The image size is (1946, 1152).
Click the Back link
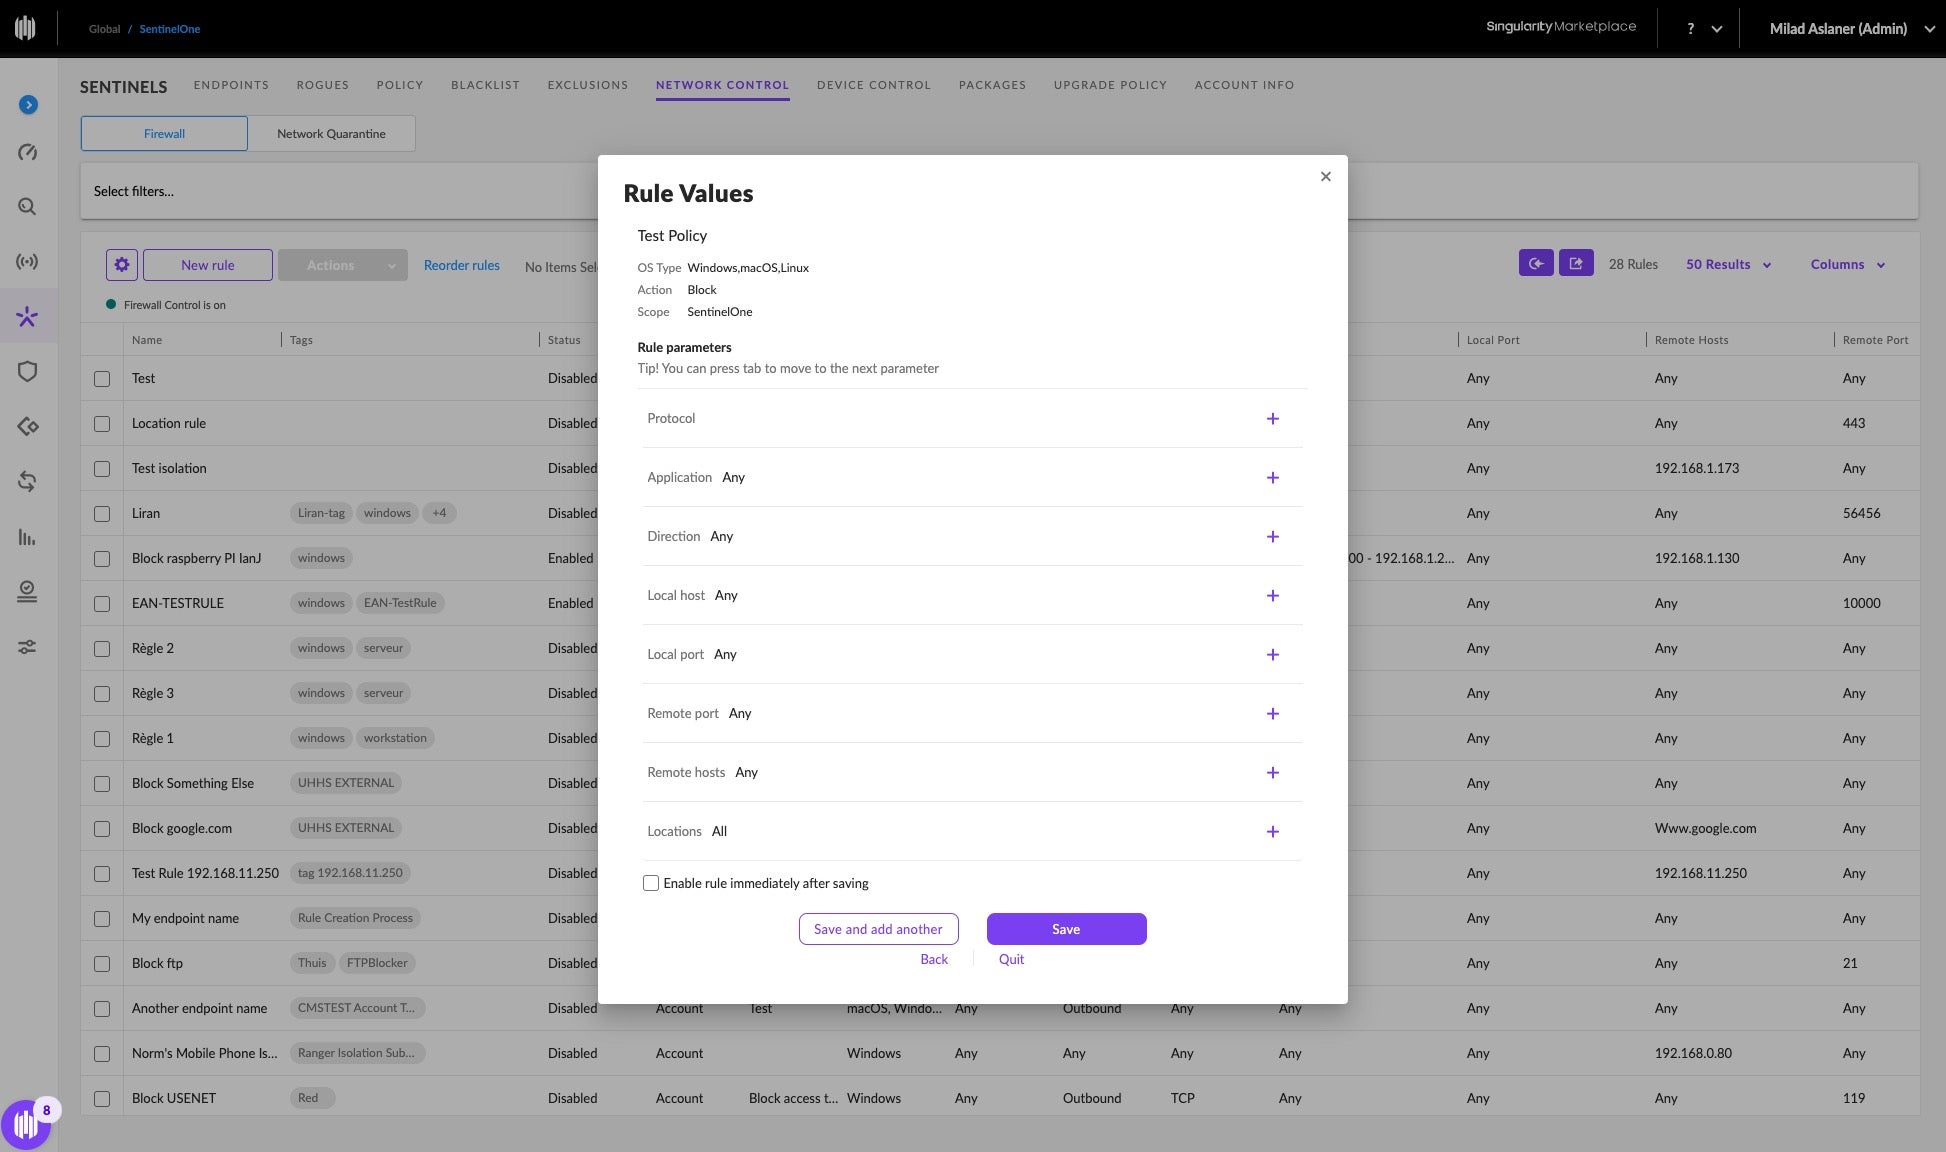click(933, 959)
